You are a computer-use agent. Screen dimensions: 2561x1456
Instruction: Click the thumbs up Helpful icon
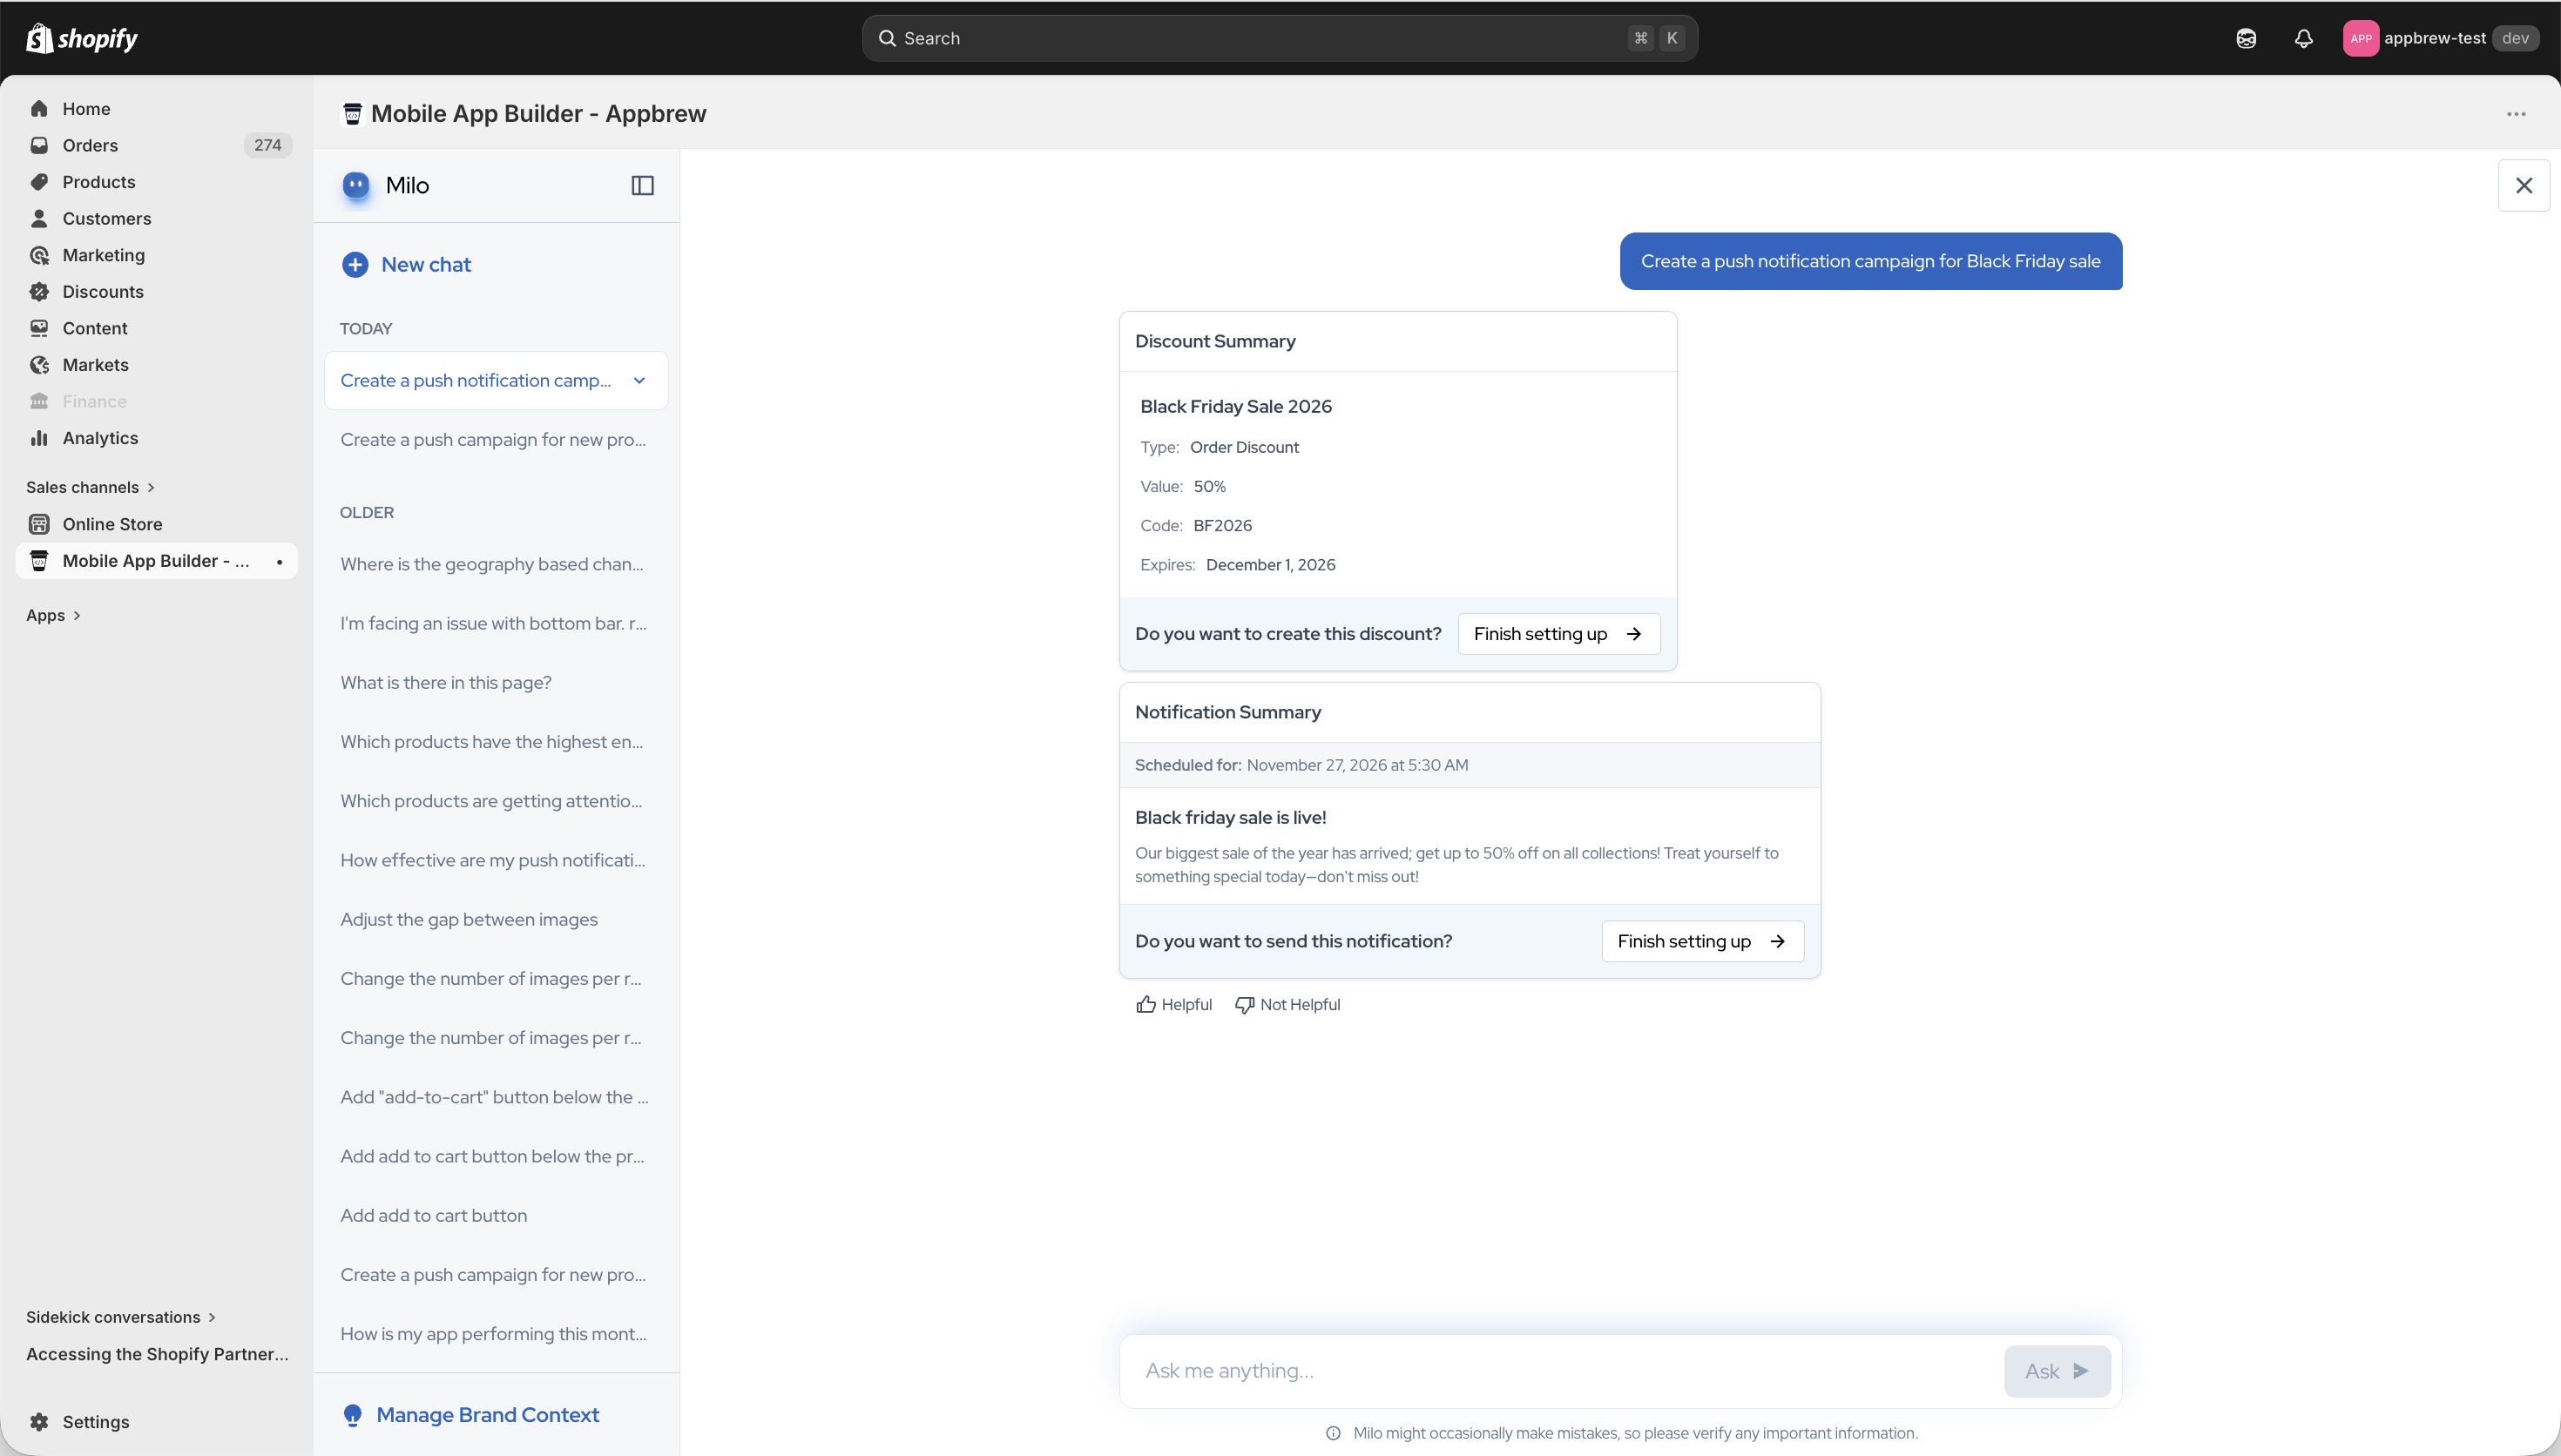[x=1146, y=1004]
